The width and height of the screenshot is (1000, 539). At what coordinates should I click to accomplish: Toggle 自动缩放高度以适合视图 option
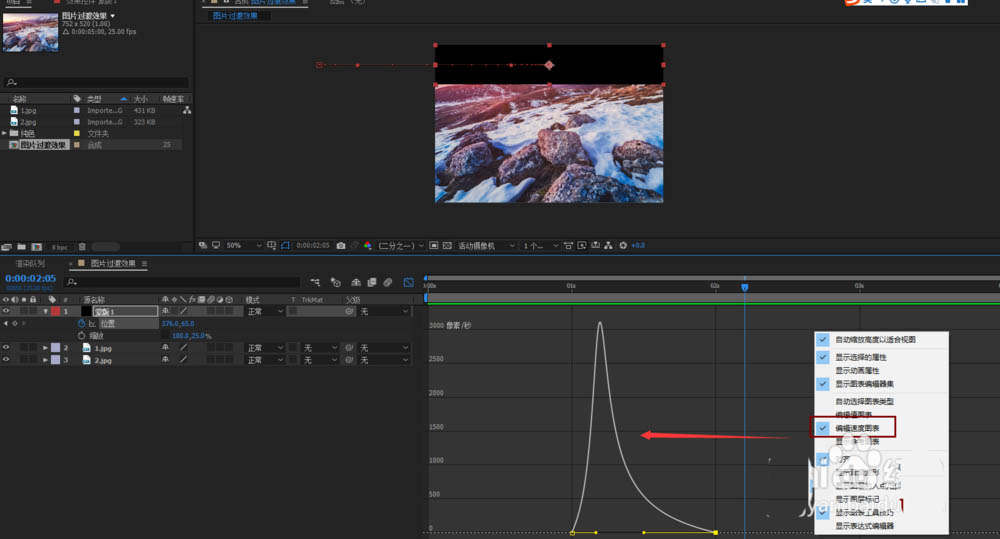point(875,340)
